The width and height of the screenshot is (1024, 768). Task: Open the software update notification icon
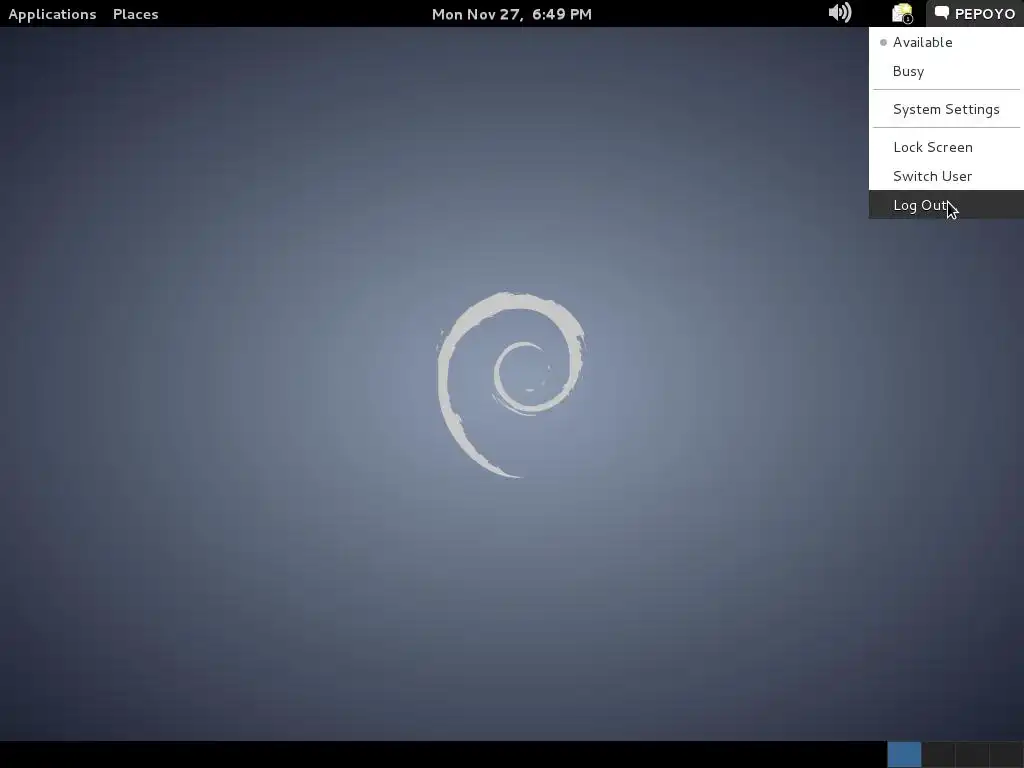pyautogui.click(x=903, y=13)
